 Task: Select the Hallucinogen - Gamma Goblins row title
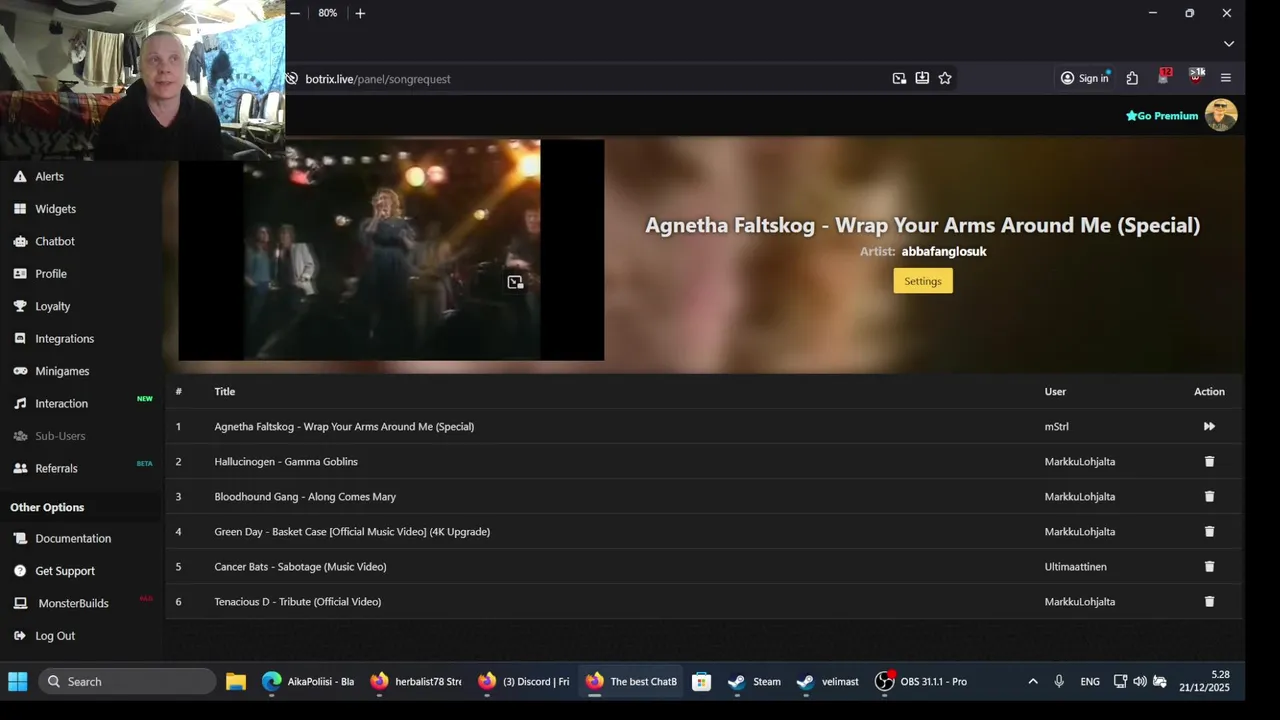click(x=286, y=462)
